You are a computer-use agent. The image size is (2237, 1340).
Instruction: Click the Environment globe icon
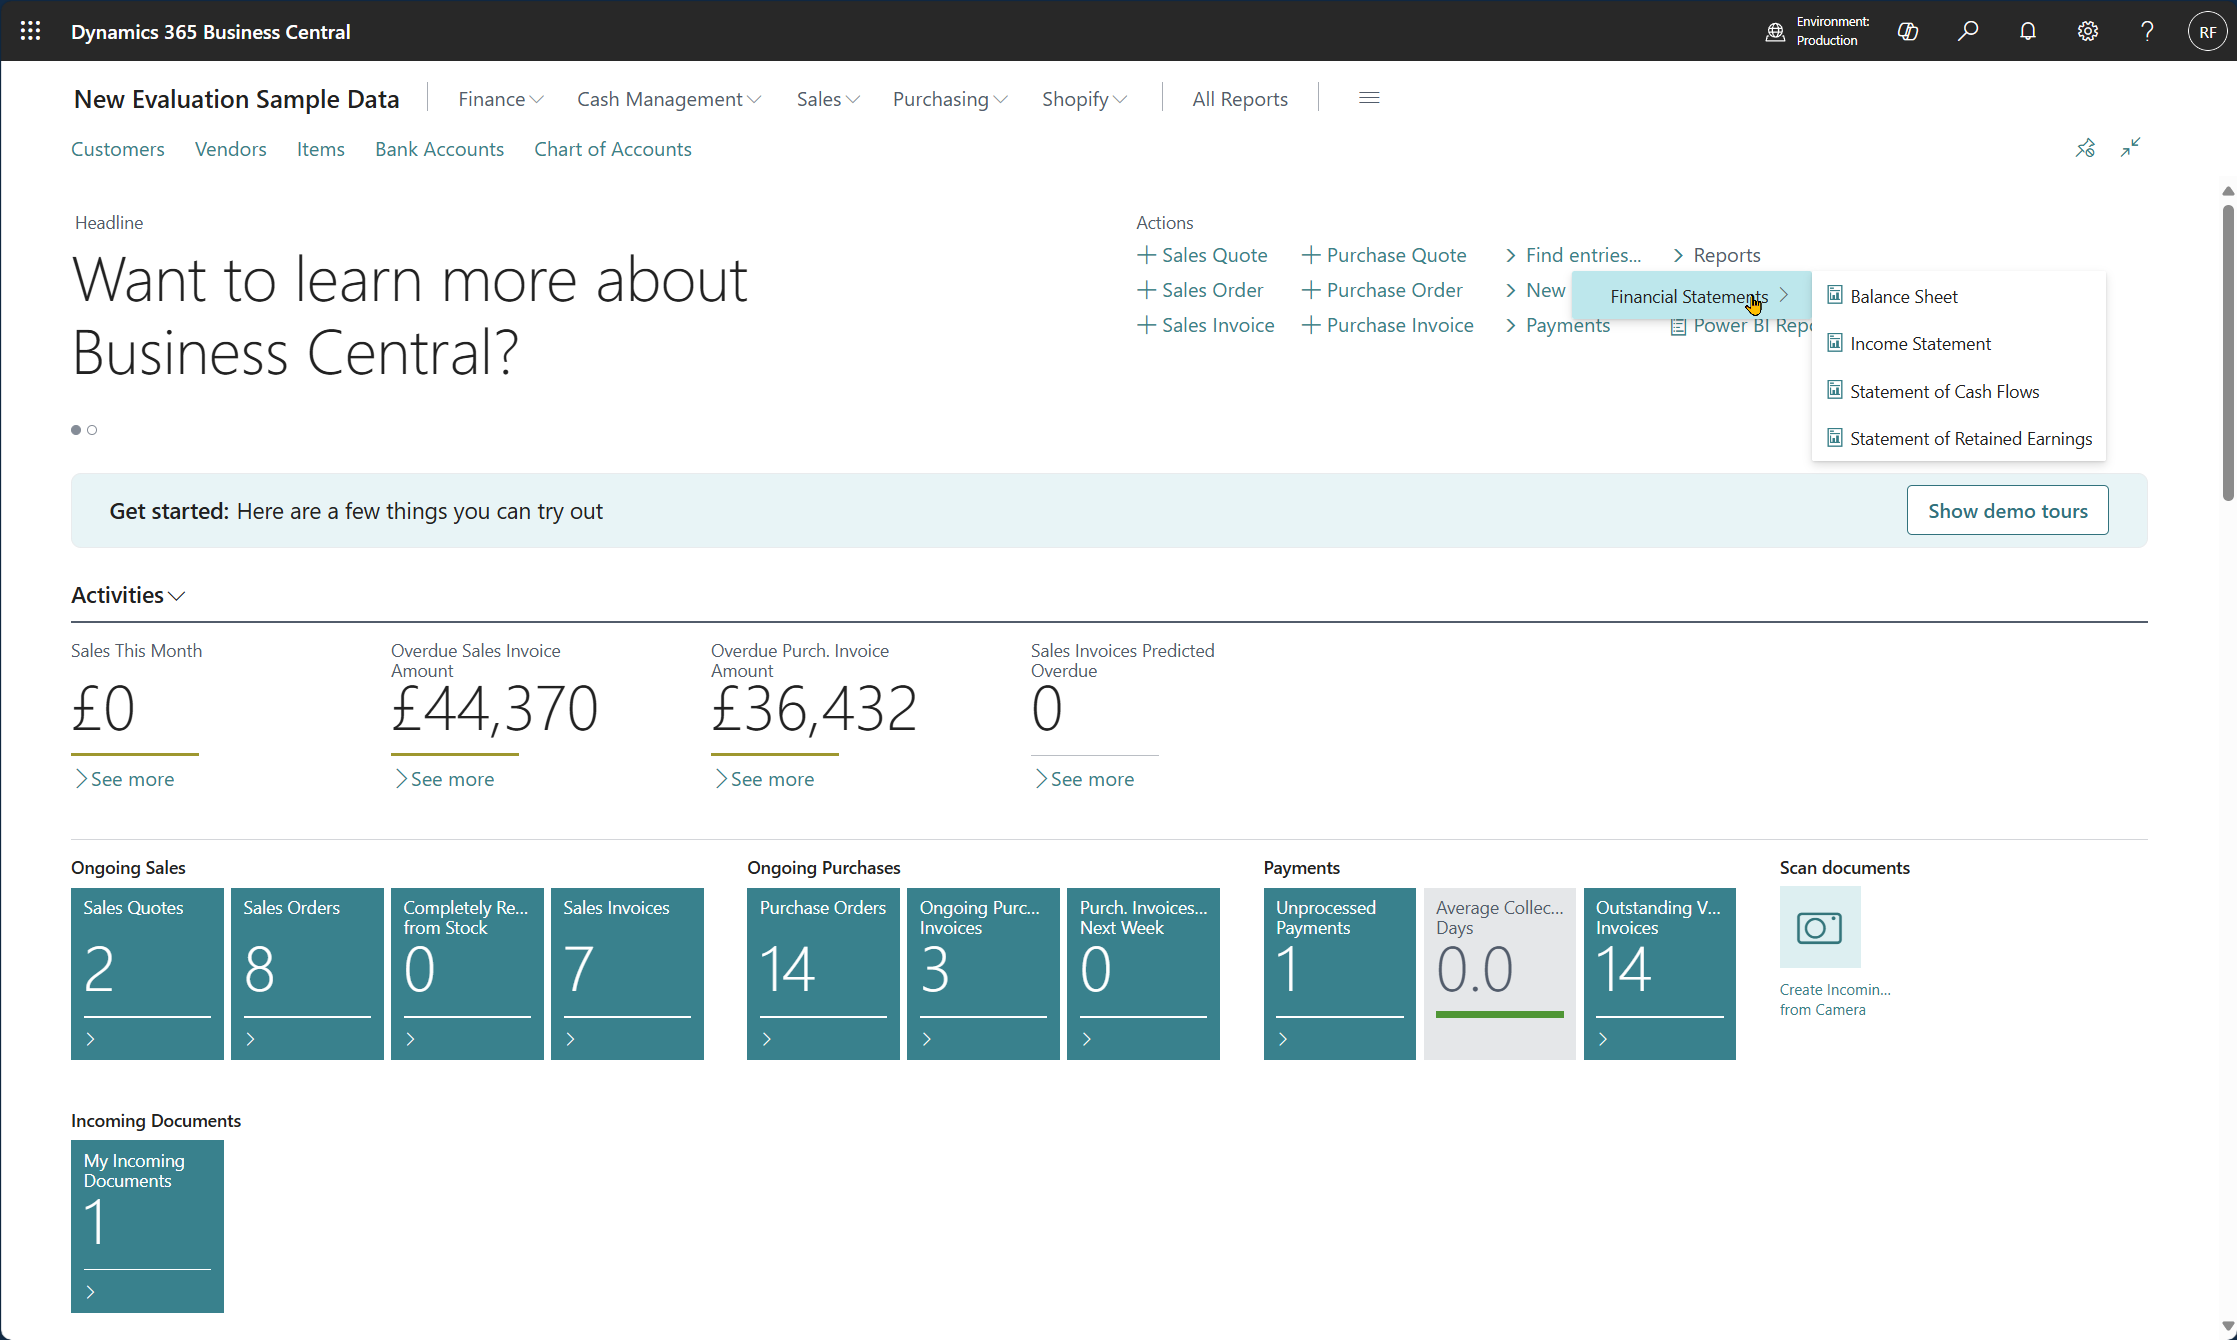click(x=1775, y=31)
